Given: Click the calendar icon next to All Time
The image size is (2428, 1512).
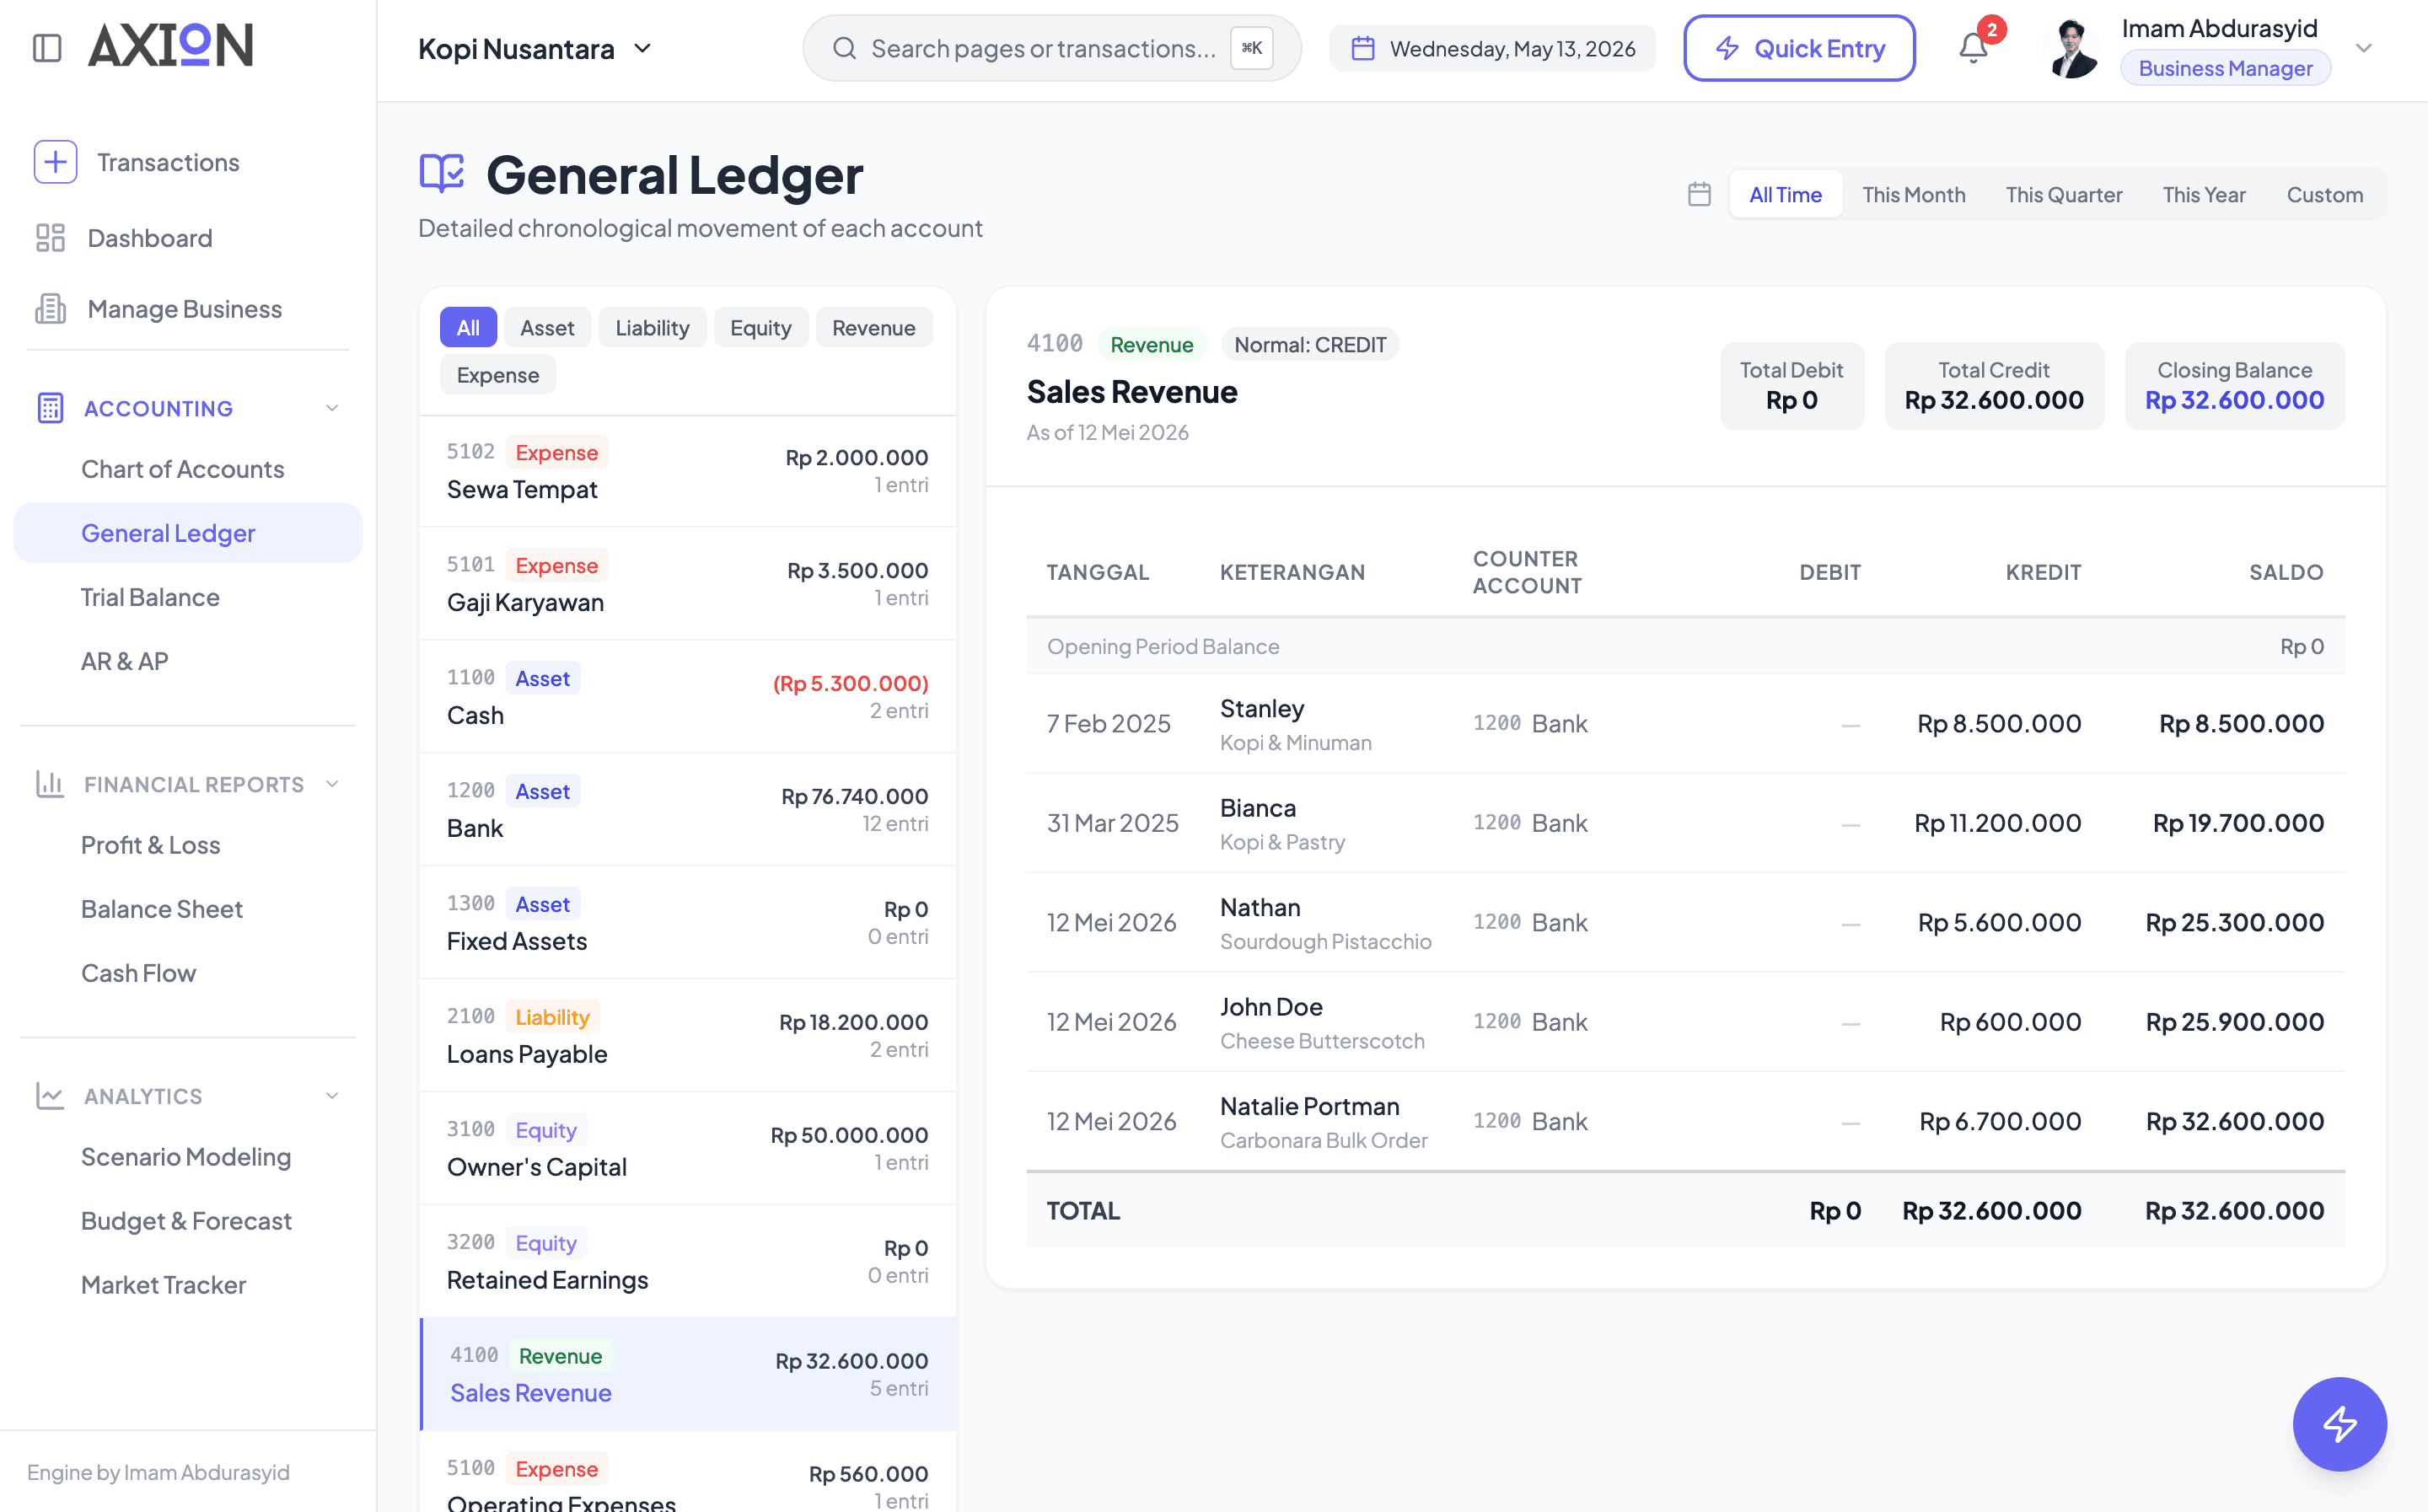Looking at the screenshot, I should coord(1699,194).
